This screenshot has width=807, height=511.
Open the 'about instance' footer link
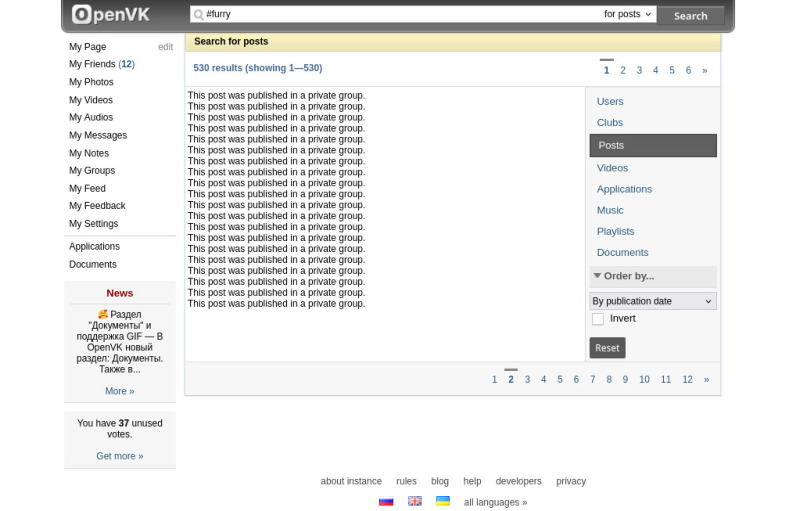tap(351, 481)
